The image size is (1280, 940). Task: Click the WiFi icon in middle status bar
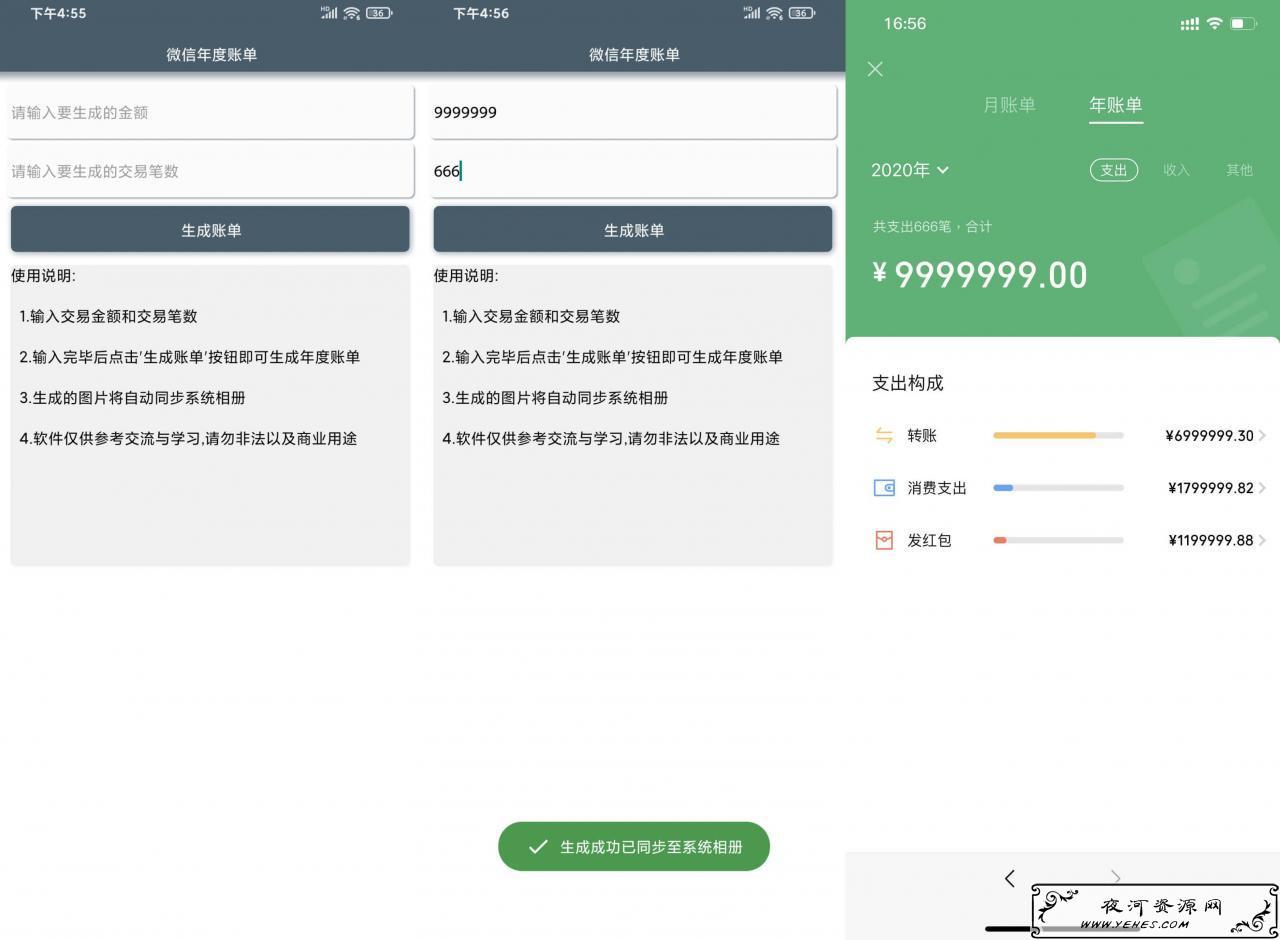point(774,13)
